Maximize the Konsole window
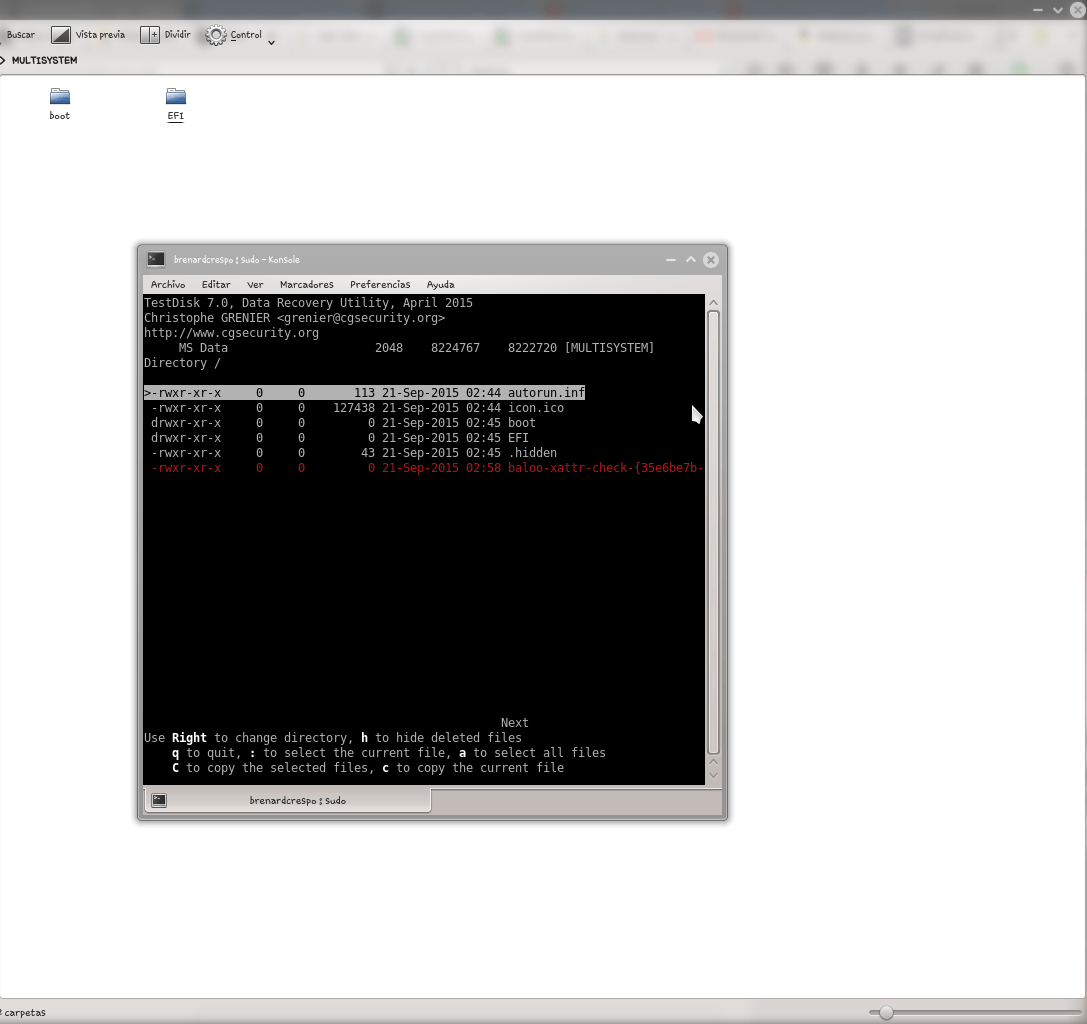This screenshot has height=1024, width=1087. coord(690,259)
